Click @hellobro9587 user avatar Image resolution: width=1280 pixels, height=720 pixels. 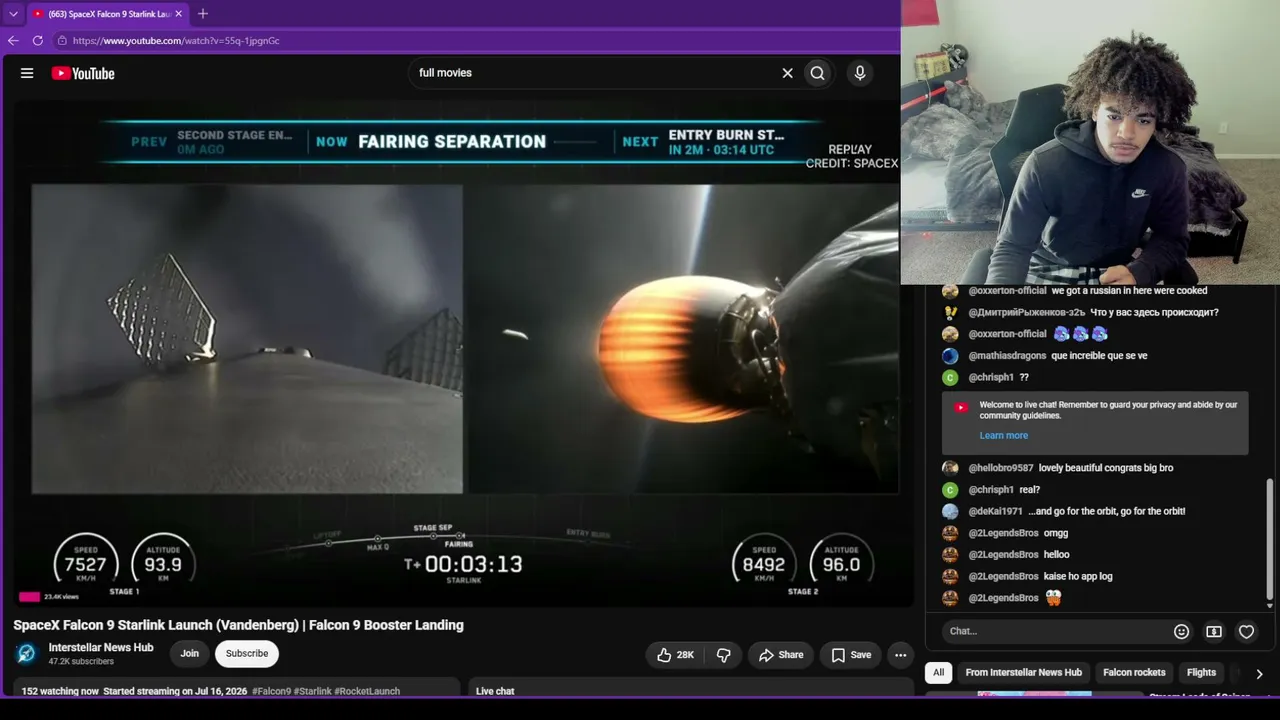click(950, 468)
